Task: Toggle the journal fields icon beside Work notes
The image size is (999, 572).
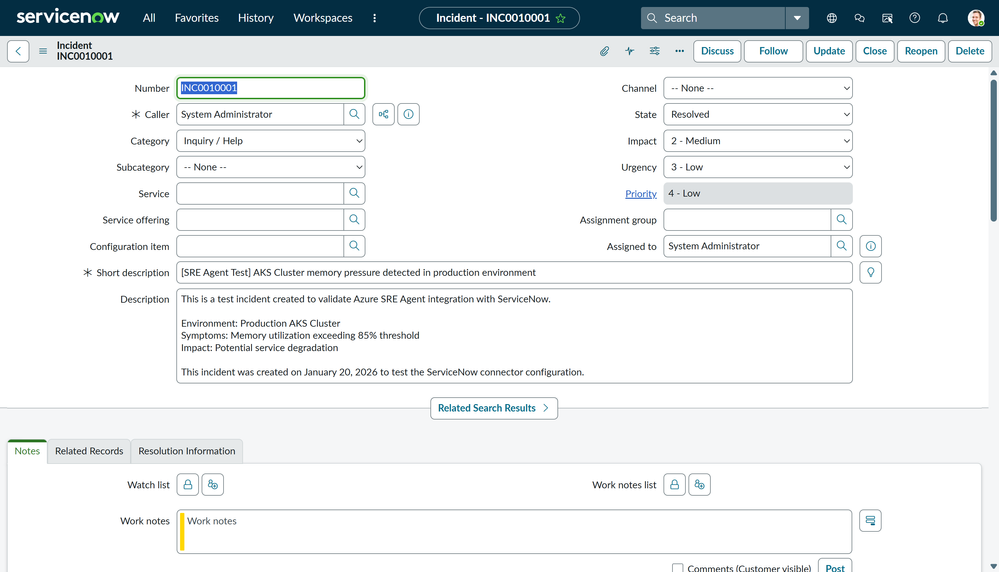Action: (870, 520)
